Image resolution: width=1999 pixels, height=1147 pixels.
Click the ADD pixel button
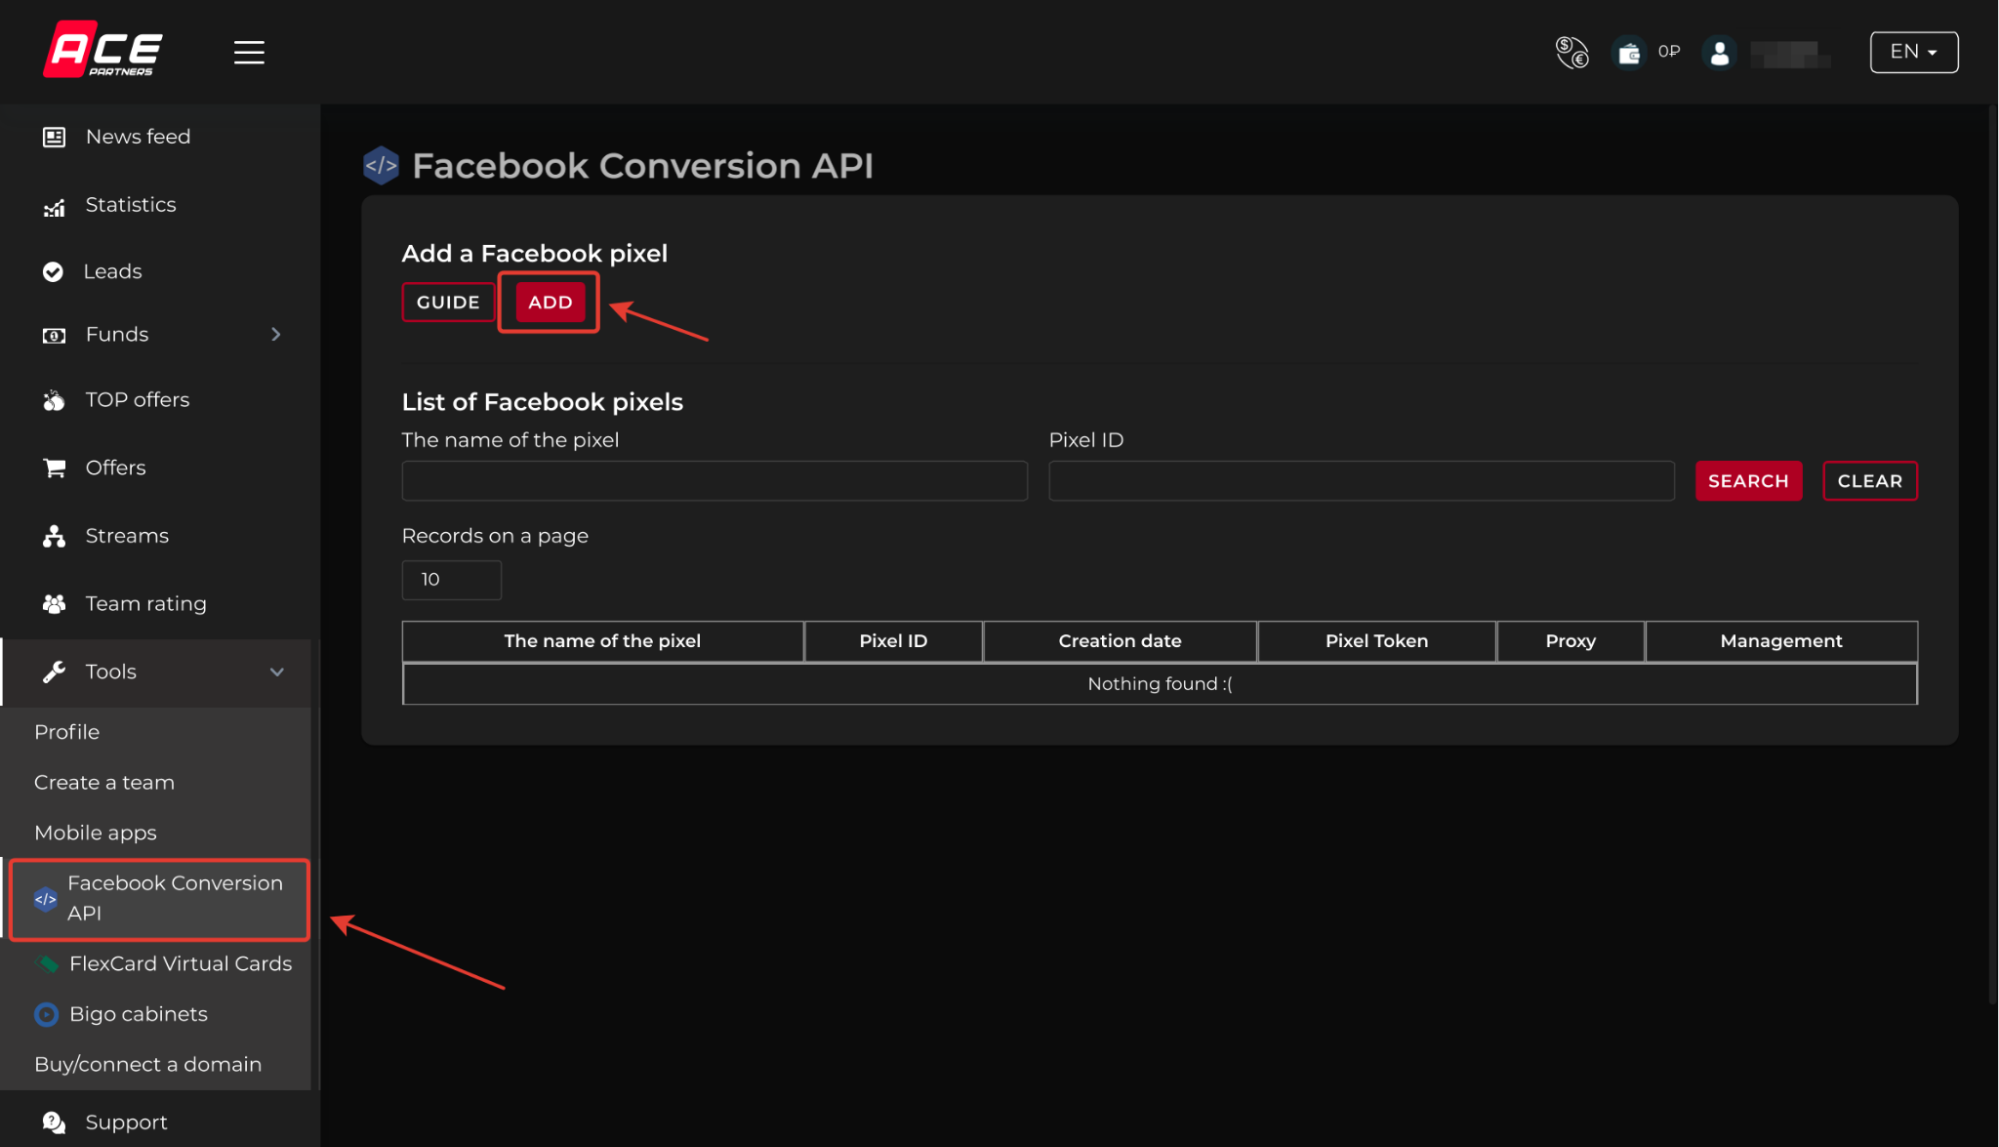click(x=550, y=302)
